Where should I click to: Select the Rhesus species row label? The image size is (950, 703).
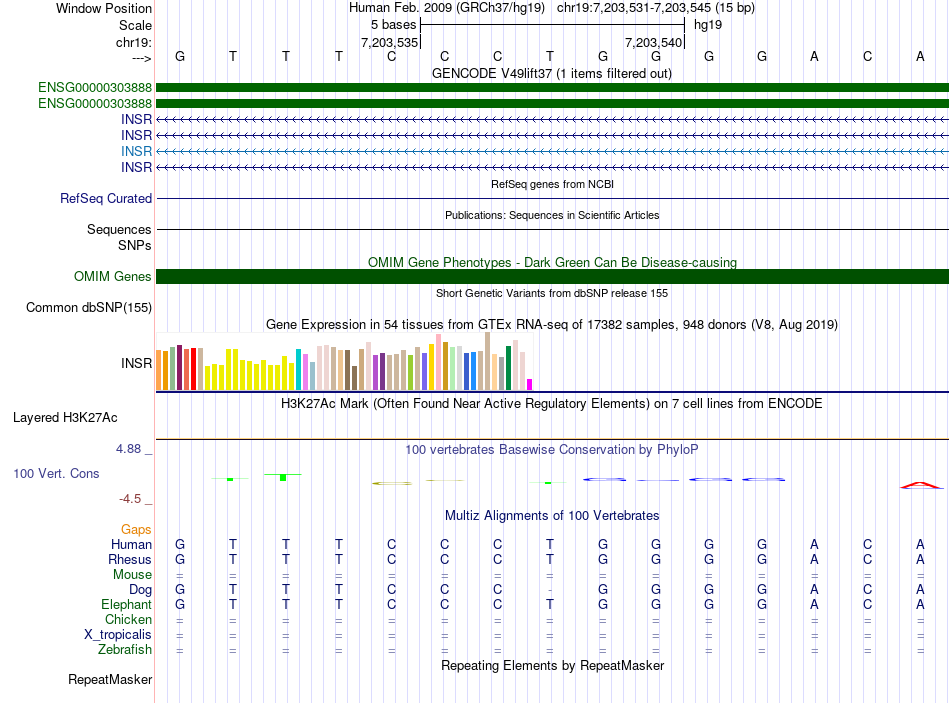click(130, 560)
